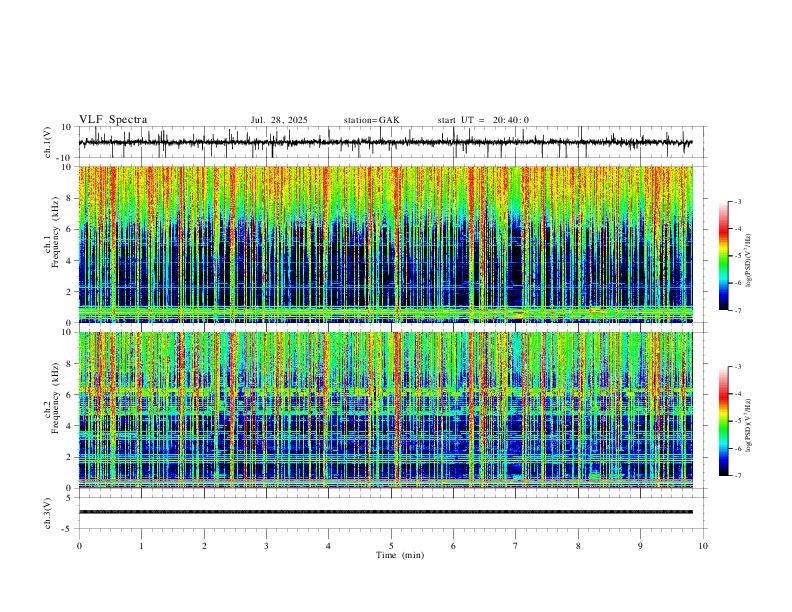Click the "VLF Spectra" title text

(113, 120)
